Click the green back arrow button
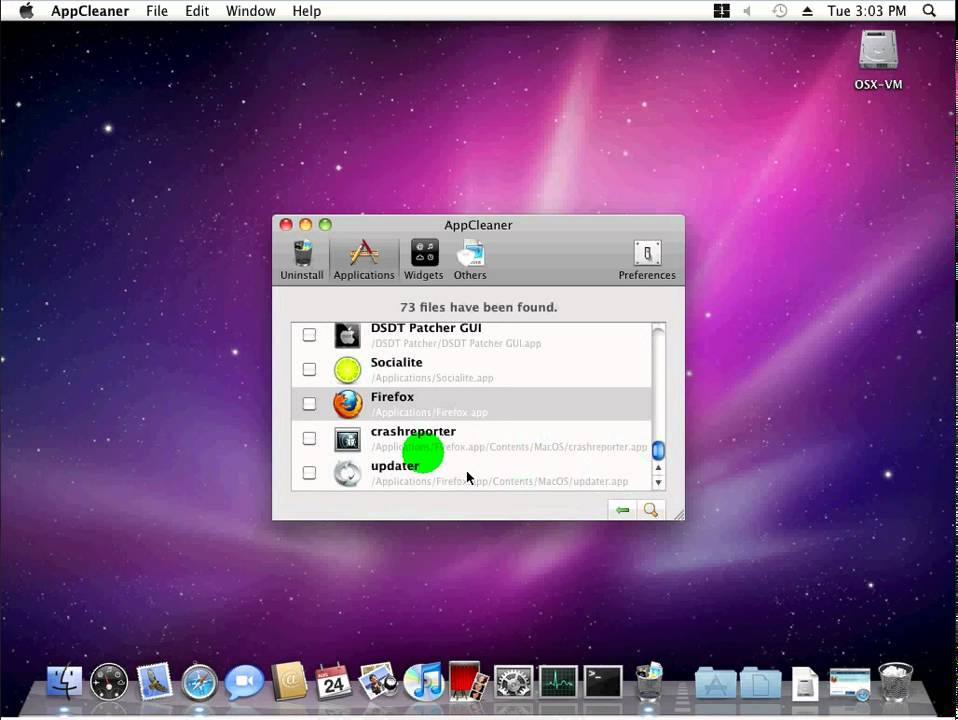 tap(623, 510)
